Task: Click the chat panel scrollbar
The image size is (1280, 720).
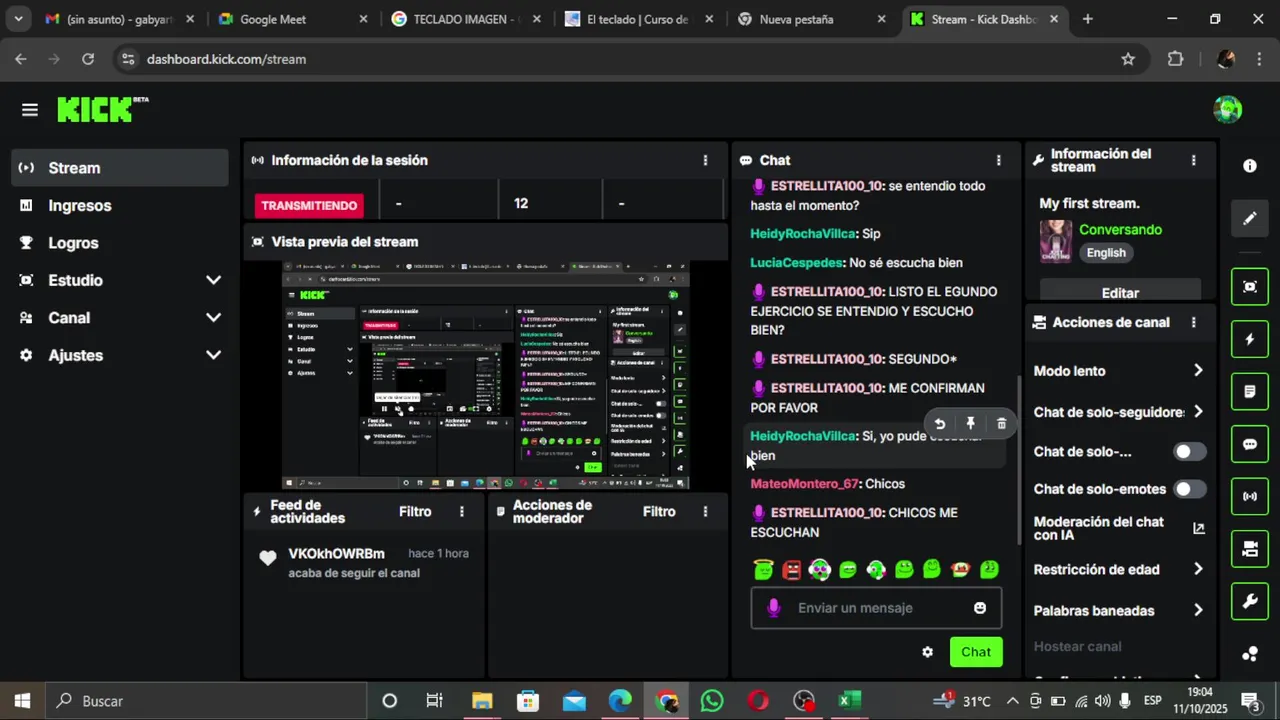Action: tap(1019, 460)
